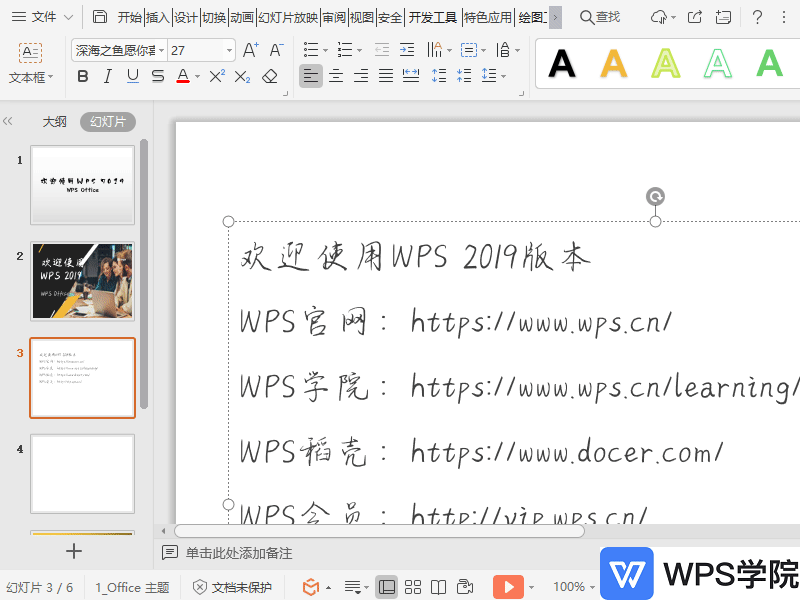The height and width of the screenshot is (600, 800).
Task: Click the Save icon in top toolbar
Action: 100,17
